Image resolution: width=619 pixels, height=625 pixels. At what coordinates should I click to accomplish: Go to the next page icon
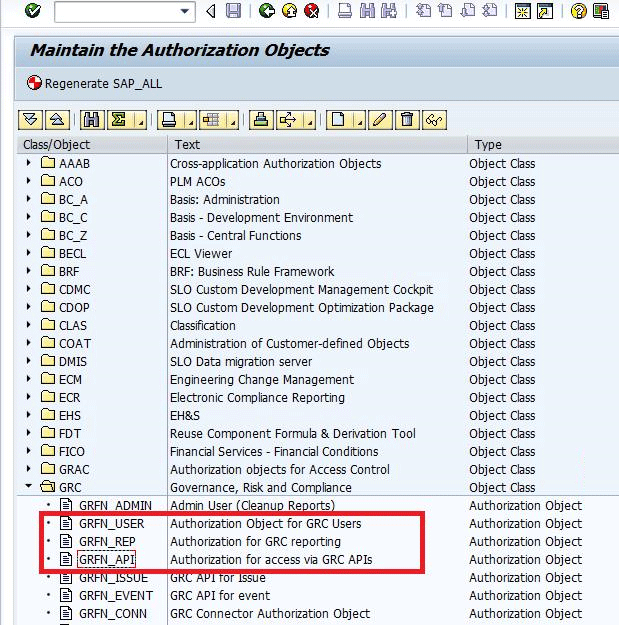pyautogui.click(x=467, y=11)
